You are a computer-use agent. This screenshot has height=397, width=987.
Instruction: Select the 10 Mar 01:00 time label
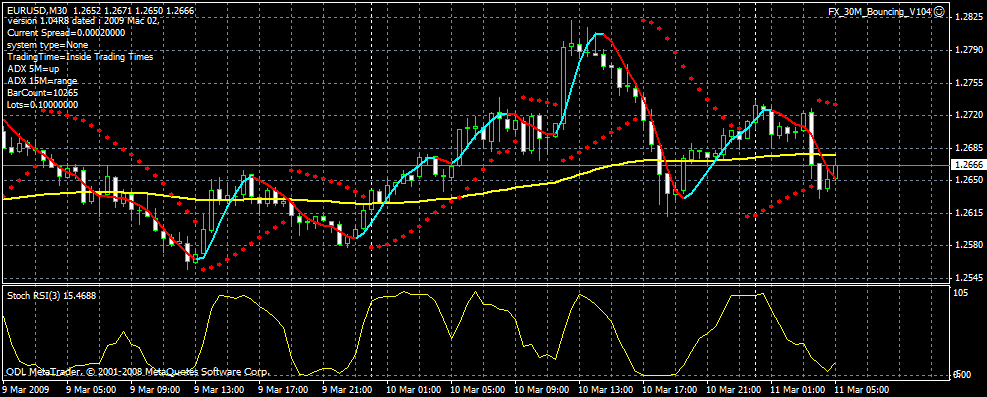tap(411, 390)
